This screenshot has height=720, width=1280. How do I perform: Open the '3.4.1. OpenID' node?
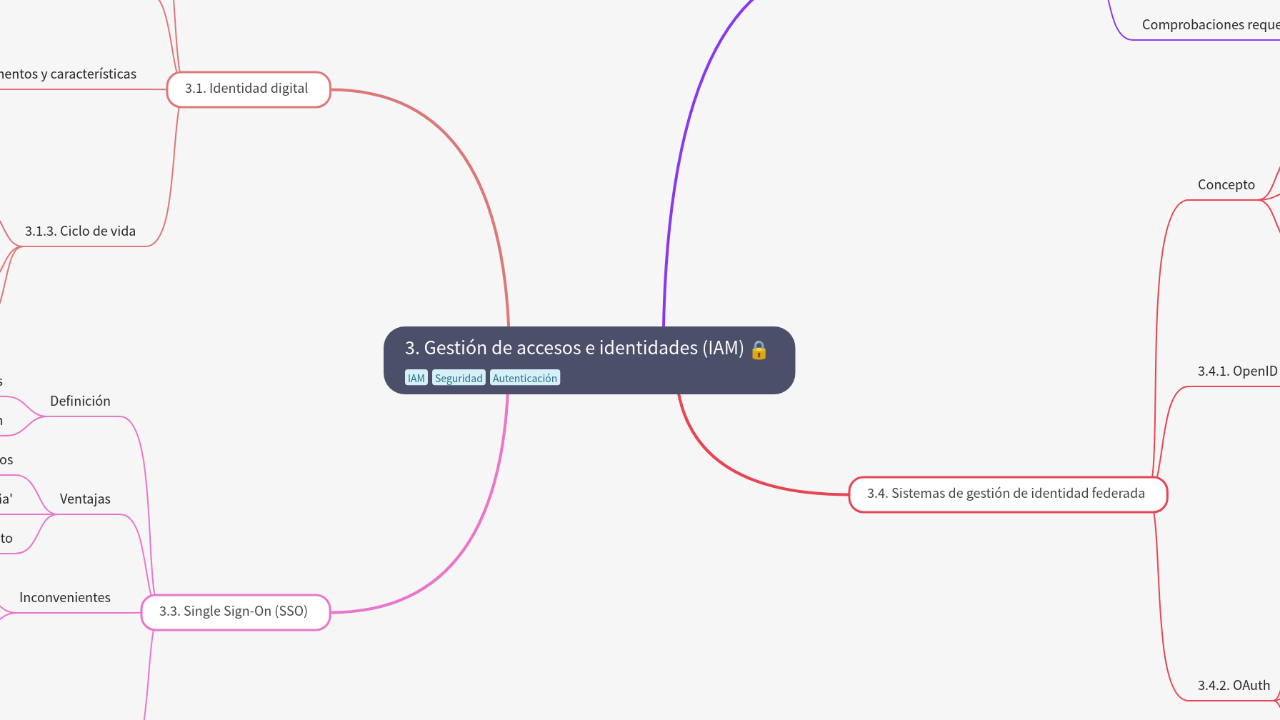pyautogui.click(x=1237, y=370)
